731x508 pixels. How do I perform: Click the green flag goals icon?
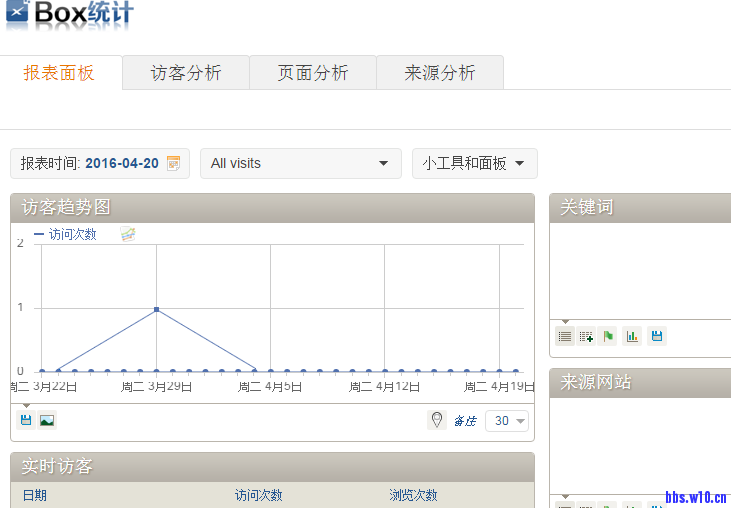[x=609, y=336]
